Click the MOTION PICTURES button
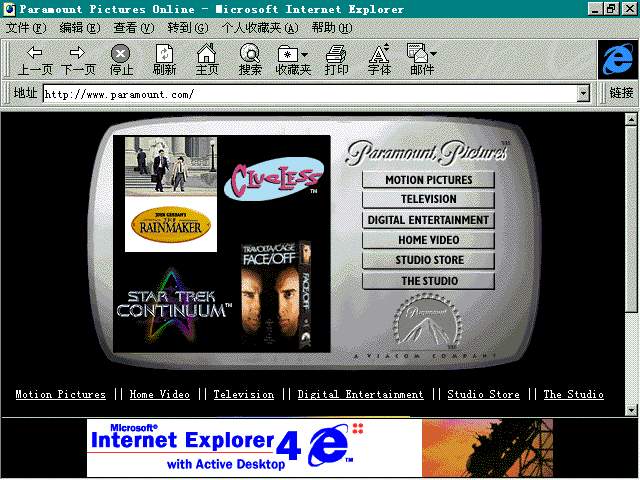 coord(428,180)
